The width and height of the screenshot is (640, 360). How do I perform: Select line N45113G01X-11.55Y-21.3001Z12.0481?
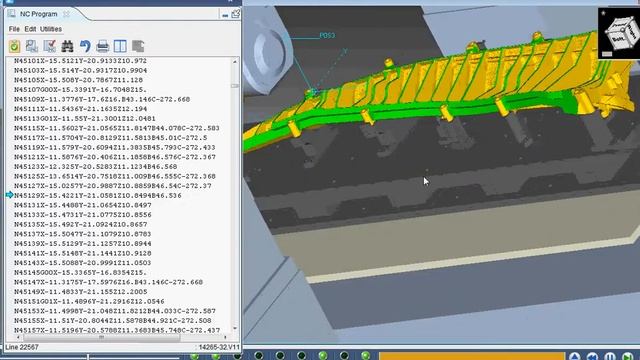tap(85, 118)
